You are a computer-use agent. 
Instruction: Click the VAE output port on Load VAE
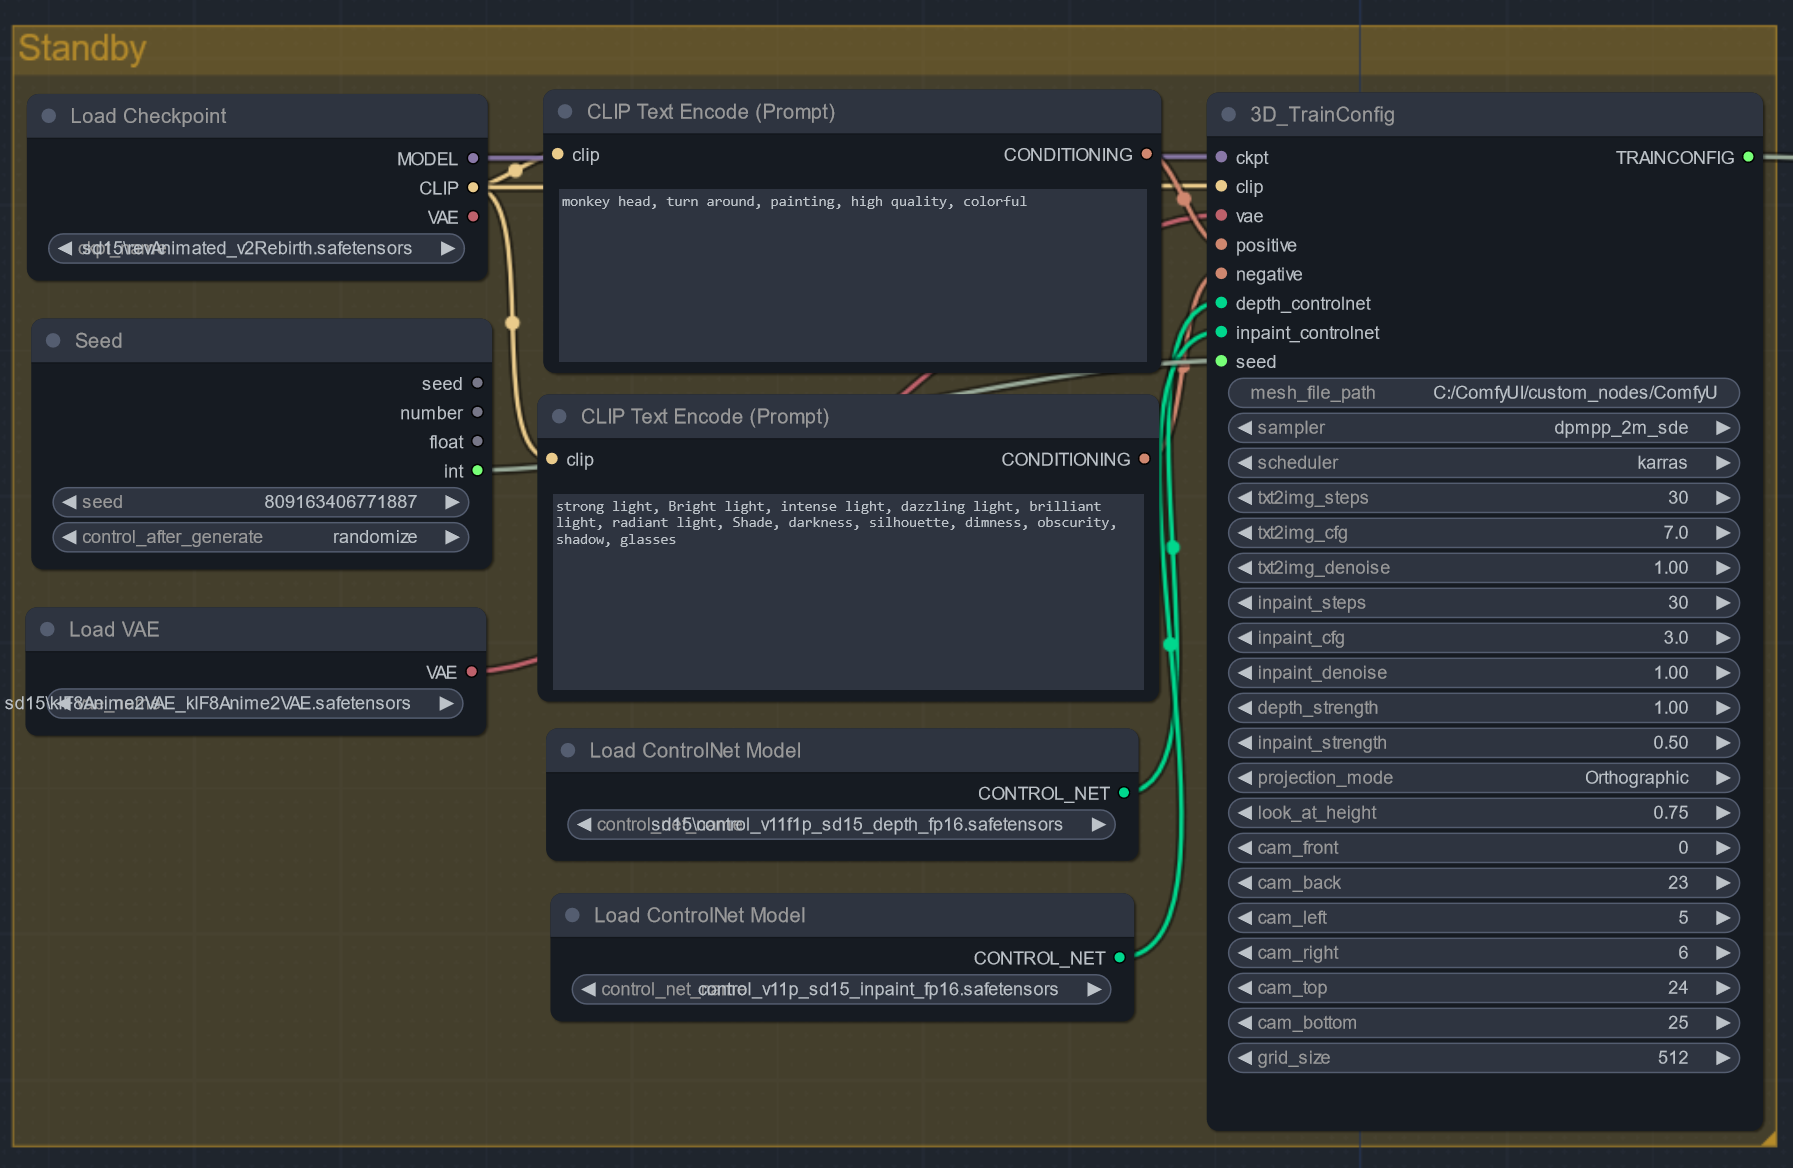point(471,672)
